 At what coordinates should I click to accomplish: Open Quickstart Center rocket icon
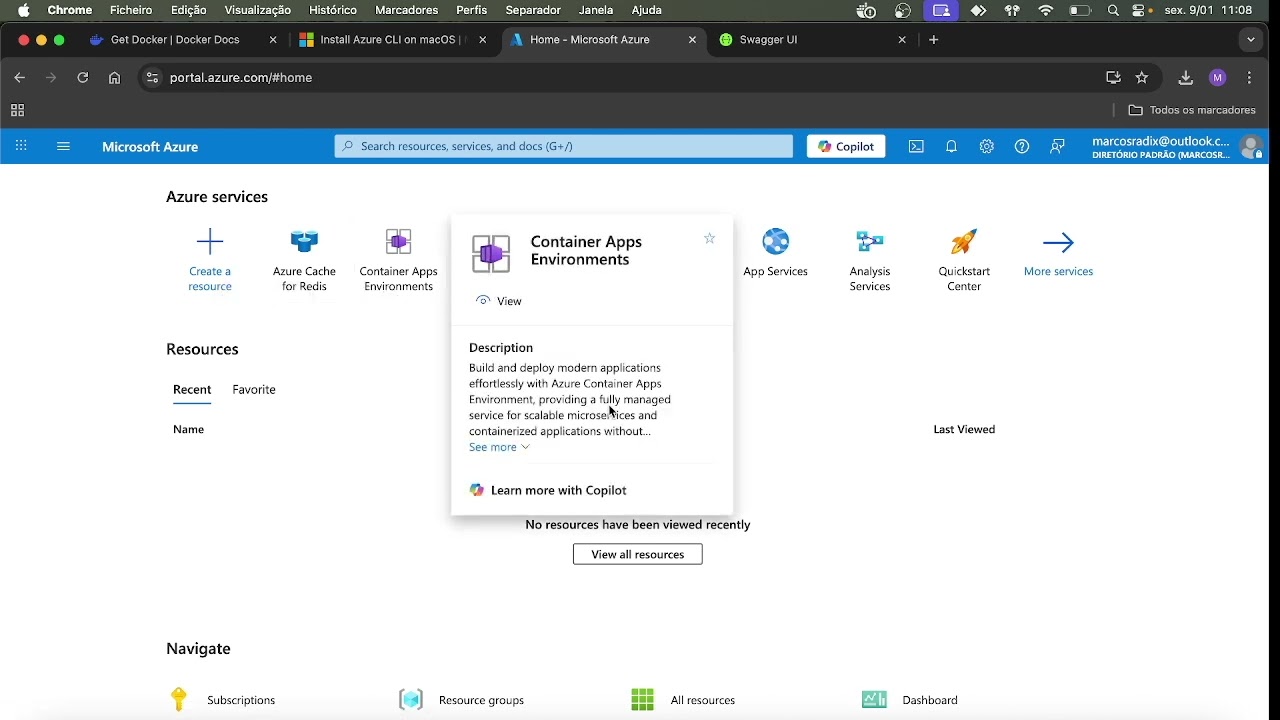tap(964, 241)
